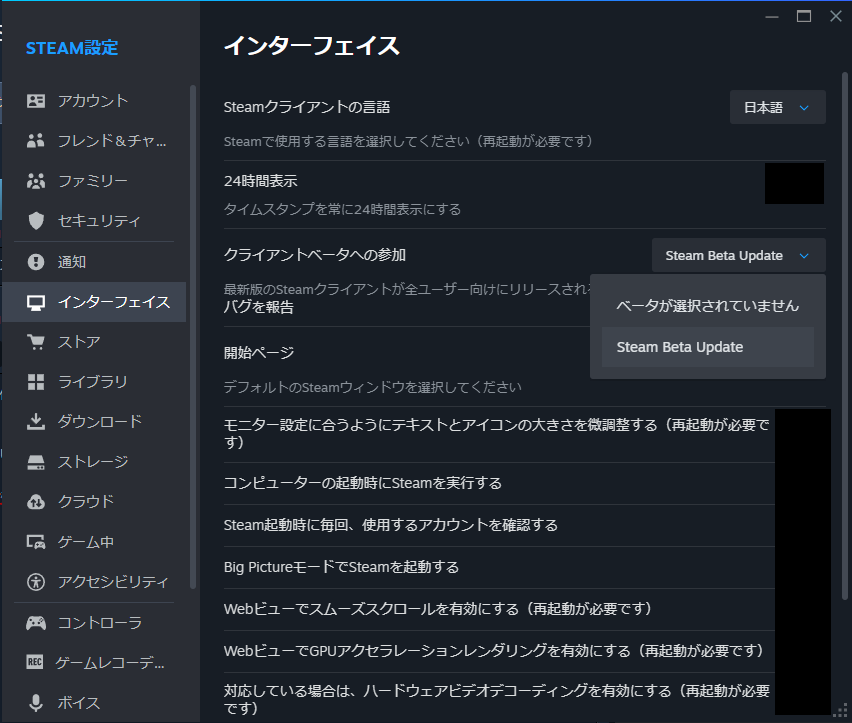
Task: Click the ダウンロード arrow icon
Action: [x=36, y=422]
